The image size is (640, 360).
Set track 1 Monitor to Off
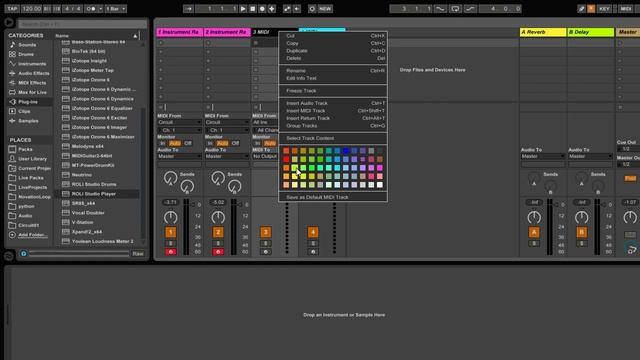pyautogui.click(x=187, y=143)
